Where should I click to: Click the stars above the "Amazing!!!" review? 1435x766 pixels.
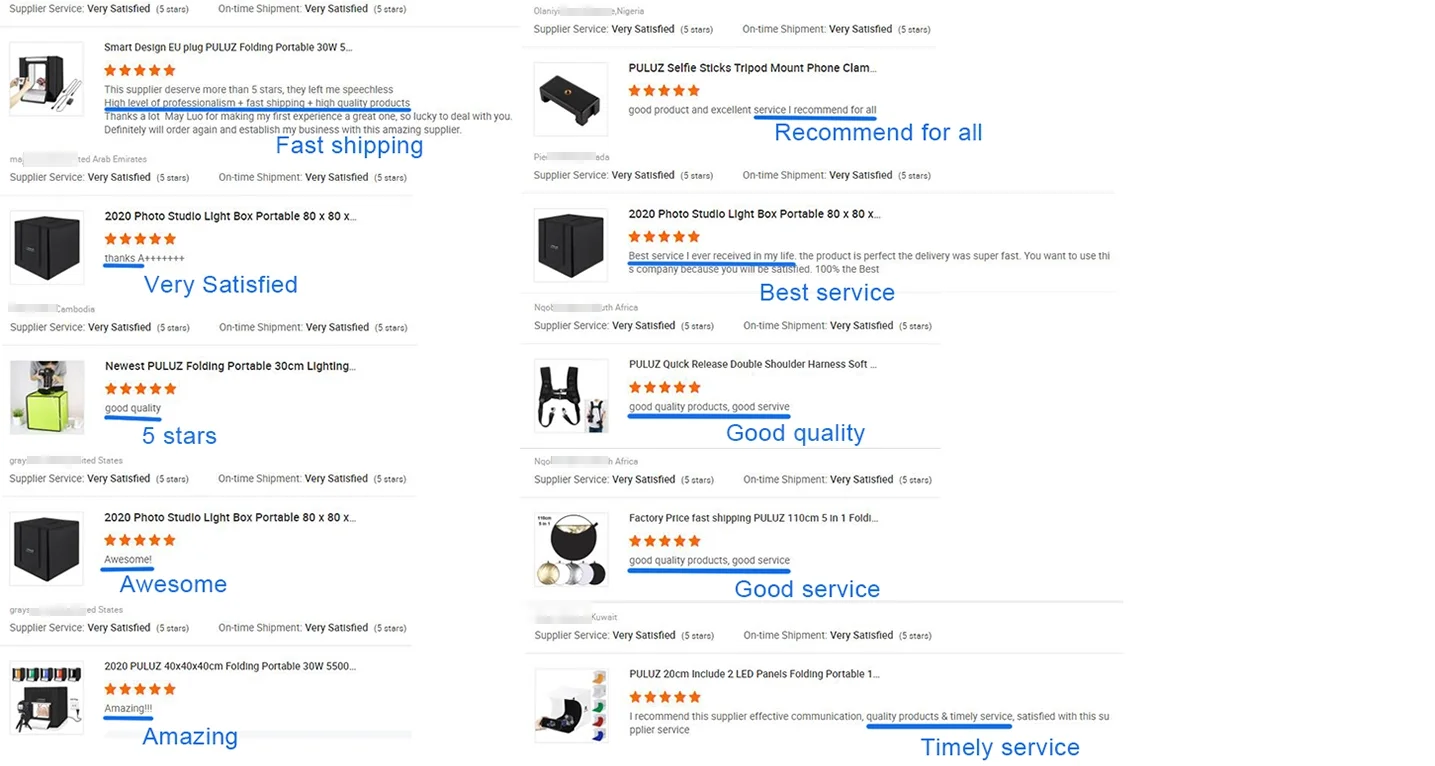tap(140, 689)
